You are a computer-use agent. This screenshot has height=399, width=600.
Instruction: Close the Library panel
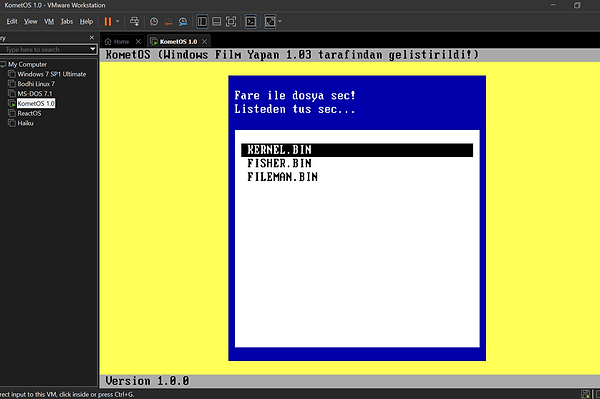click(91, 37)
